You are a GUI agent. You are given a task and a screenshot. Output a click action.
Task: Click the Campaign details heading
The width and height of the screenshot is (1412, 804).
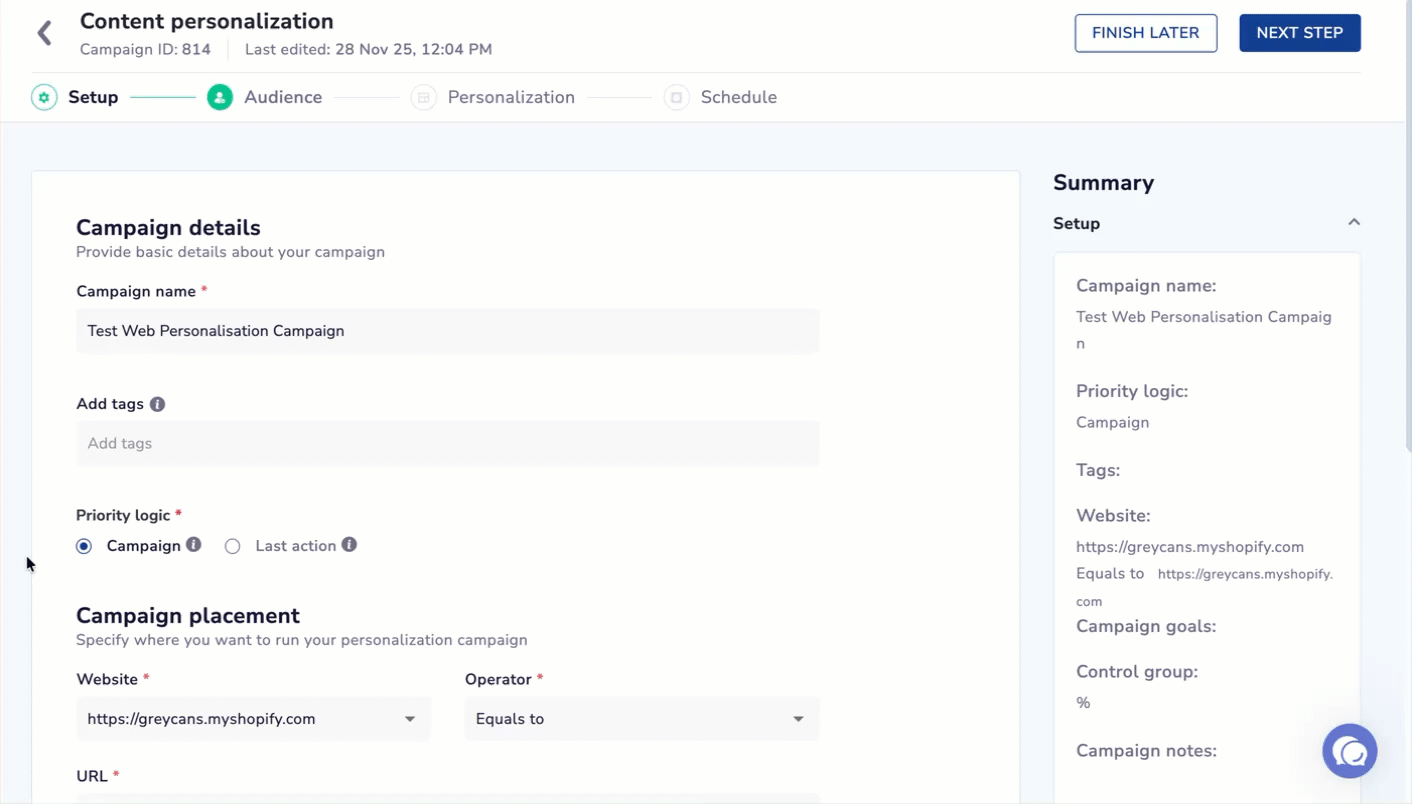(x=168, y=227)
